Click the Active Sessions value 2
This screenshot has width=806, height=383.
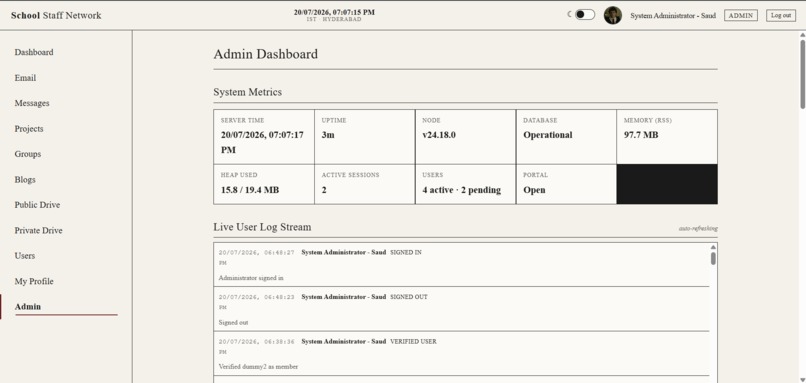pos(324,190)
